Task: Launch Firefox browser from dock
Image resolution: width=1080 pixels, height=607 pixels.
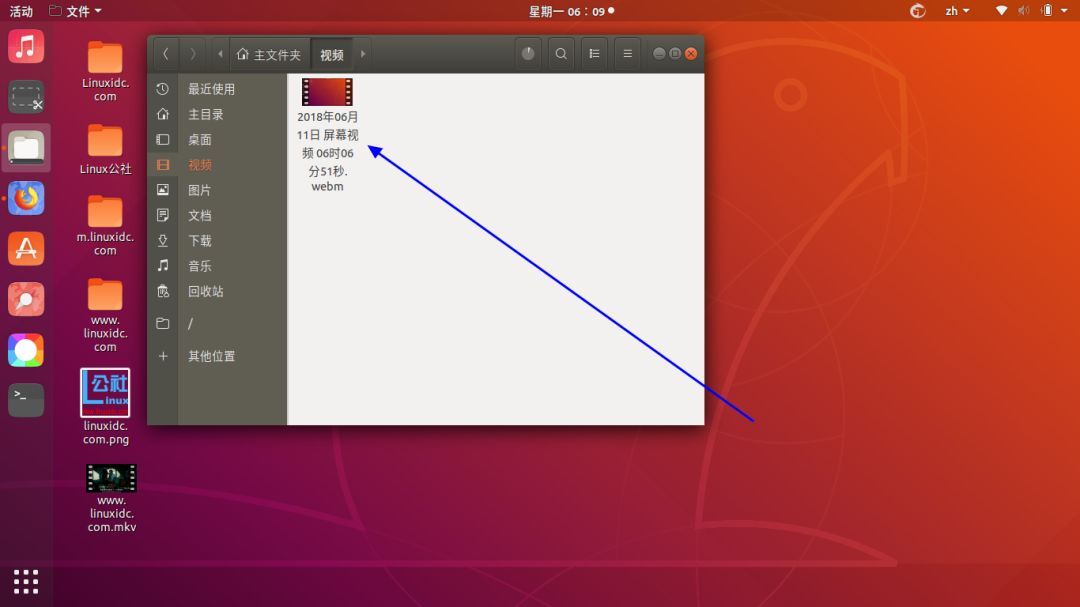Action: click(26, 198)
